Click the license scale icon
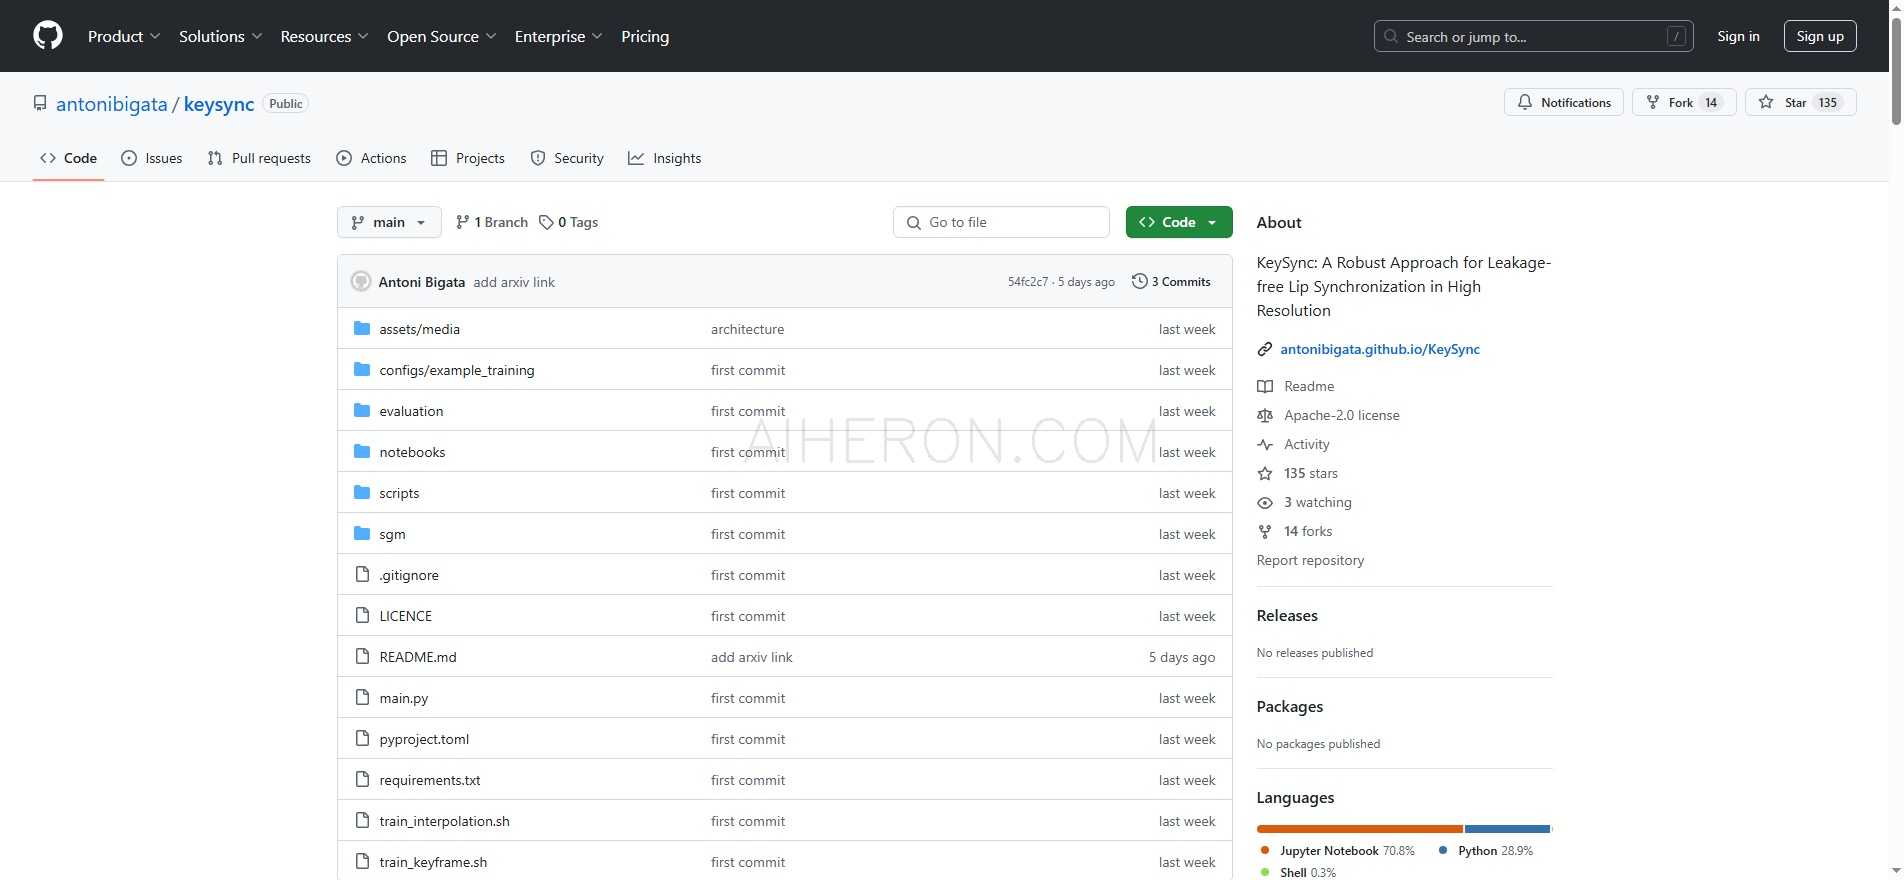 point(1265,415)
